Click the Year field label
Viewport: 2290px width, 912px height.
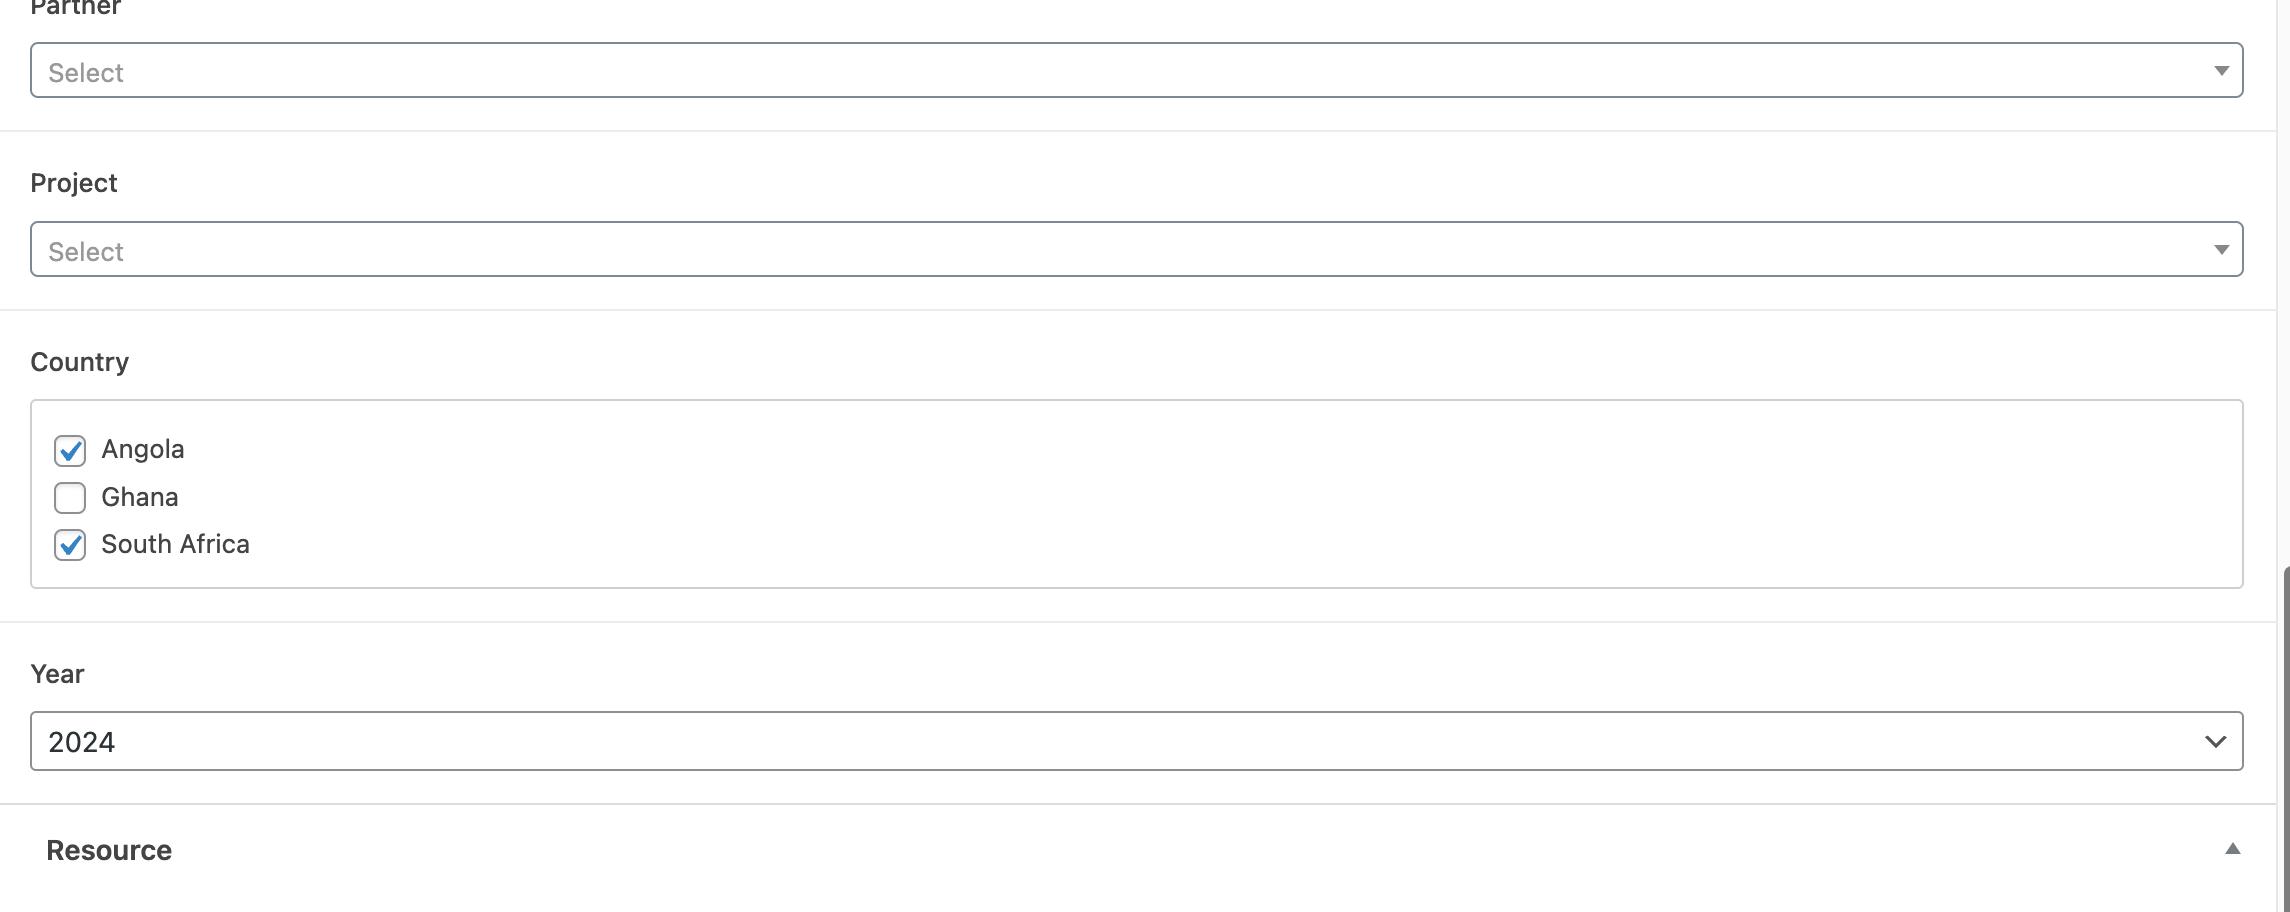[x=57, y=674]
